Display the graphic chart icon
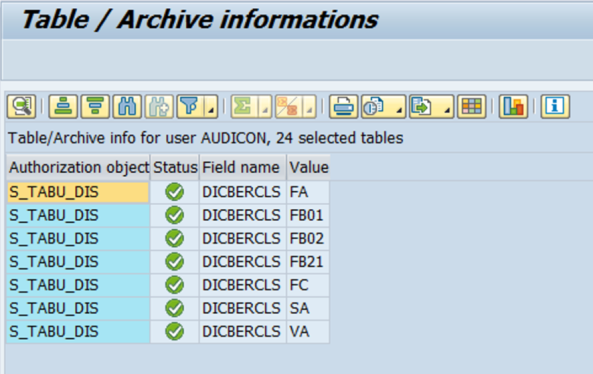The image size is (593, 374). (x=513, y=106)
